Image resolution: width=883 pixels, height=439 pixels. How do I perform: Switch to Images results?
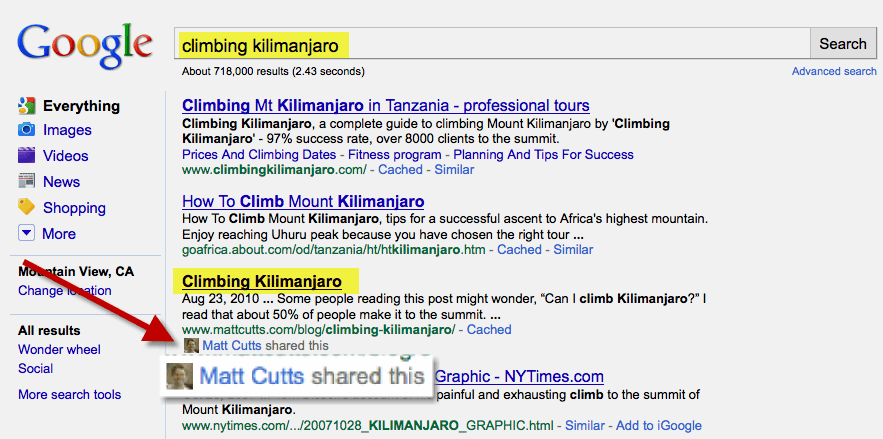point(67,130)
